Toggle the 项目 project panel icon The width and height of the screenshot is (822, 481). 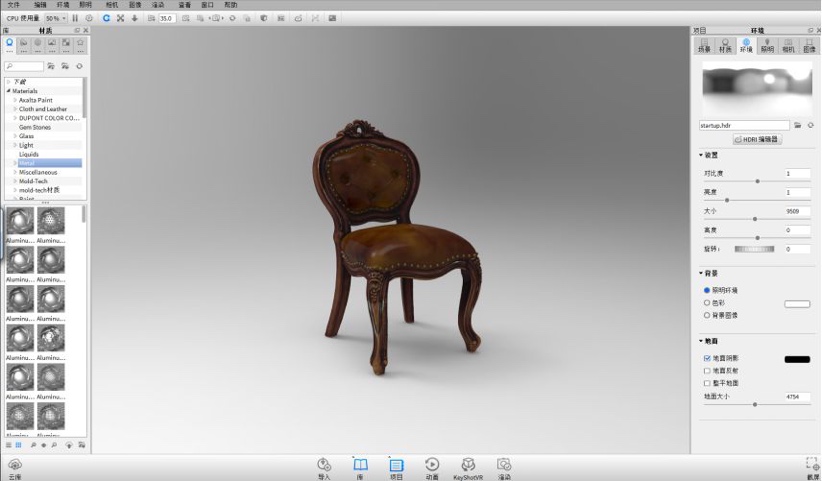(396, 467)
